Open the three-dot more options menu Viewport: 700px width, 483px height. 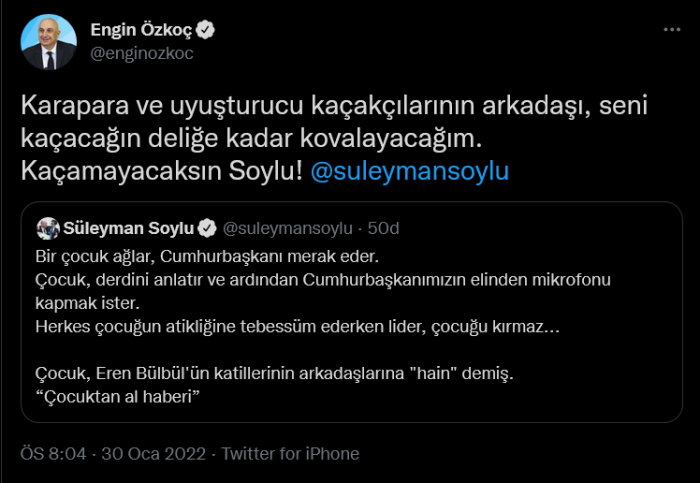672,31
